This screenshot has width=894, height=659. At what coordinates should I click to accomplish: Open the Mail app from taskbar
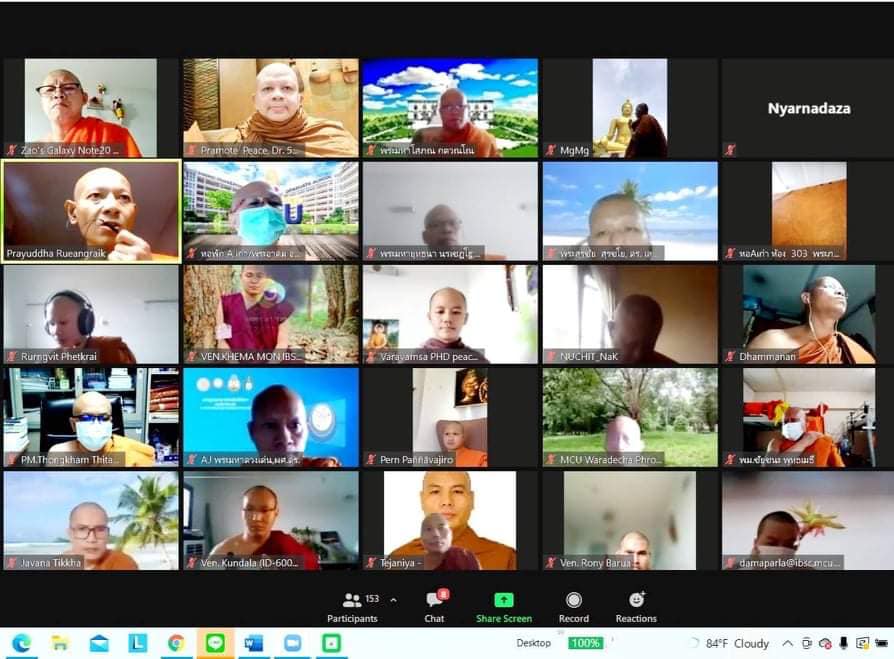[x=99, y=643]
